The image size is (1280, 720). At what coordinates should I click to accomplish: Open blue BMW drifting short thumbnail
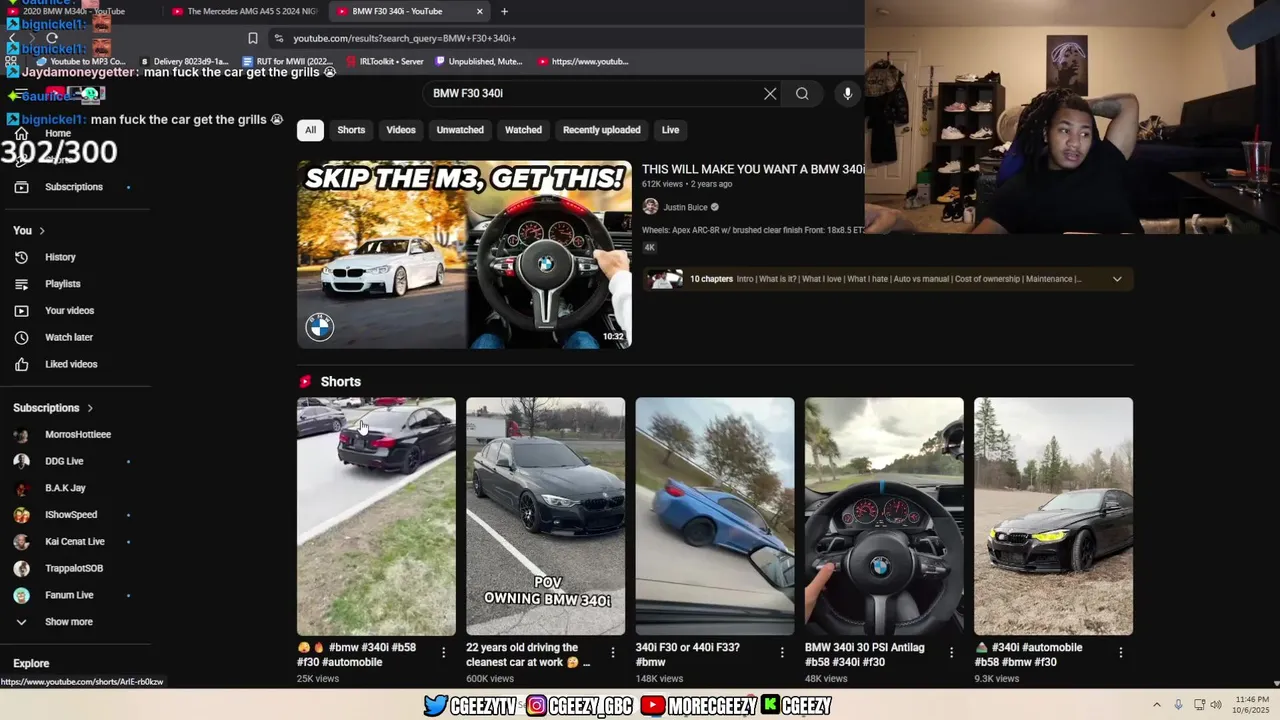pos(714,516)
